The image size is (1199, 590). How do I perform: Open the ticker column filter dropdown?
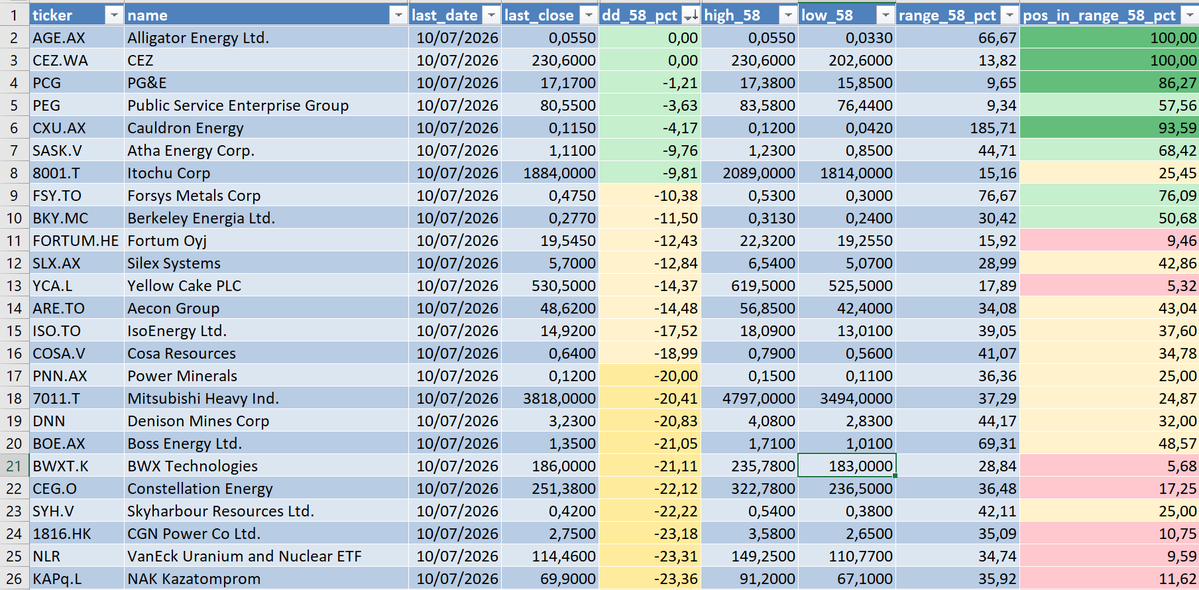113,15
